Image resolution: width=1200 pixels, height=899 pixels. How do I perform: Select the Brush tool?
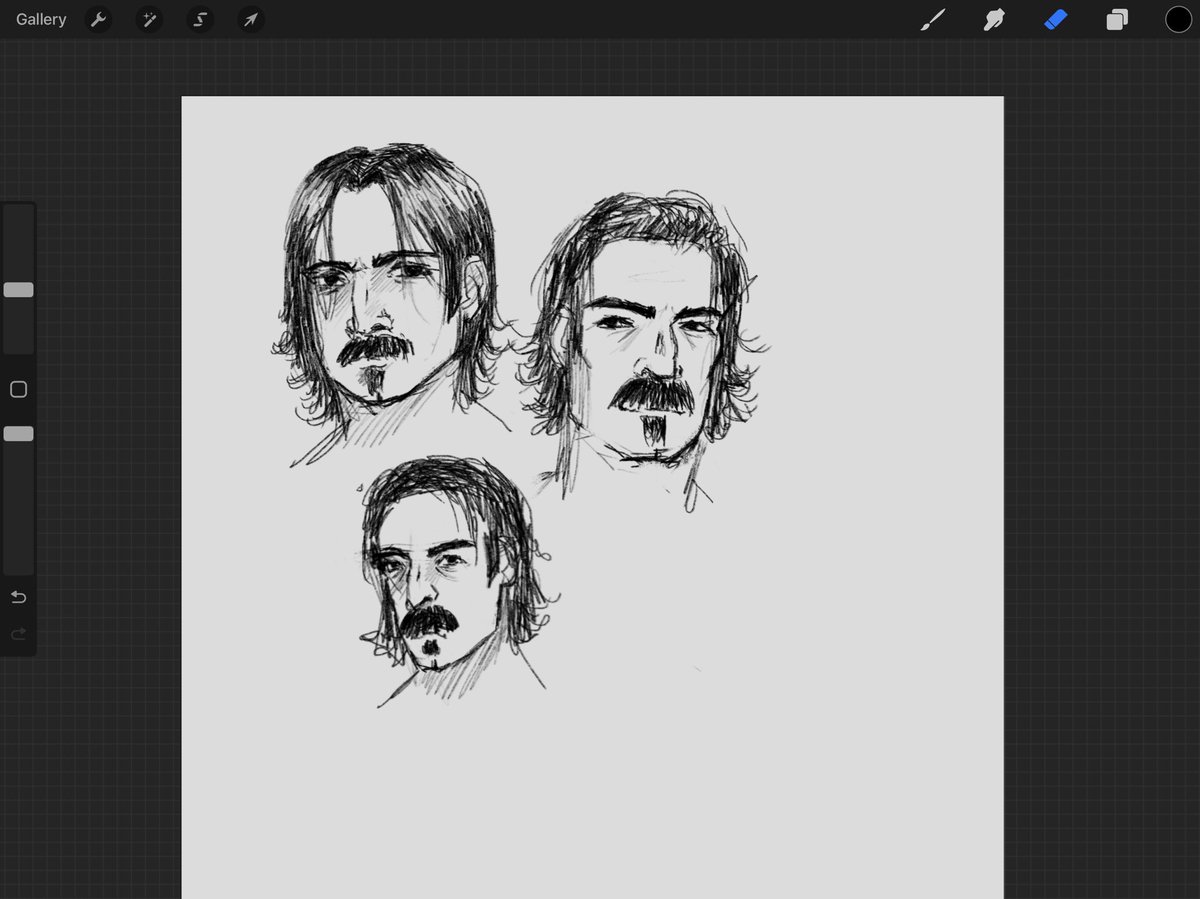(932, 19)
